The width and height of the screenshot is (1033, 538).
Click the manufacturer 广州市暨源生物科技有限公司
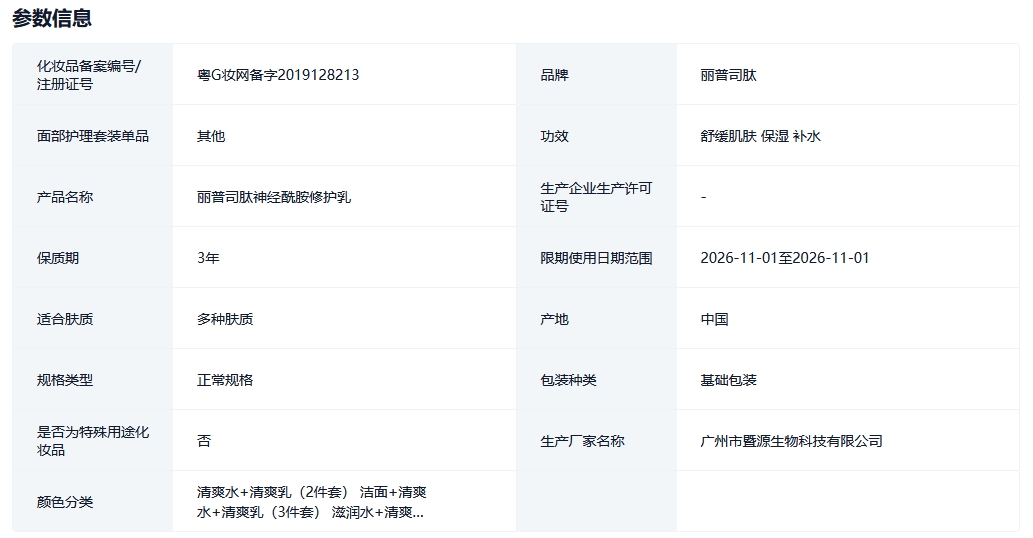tap(792, 441)
